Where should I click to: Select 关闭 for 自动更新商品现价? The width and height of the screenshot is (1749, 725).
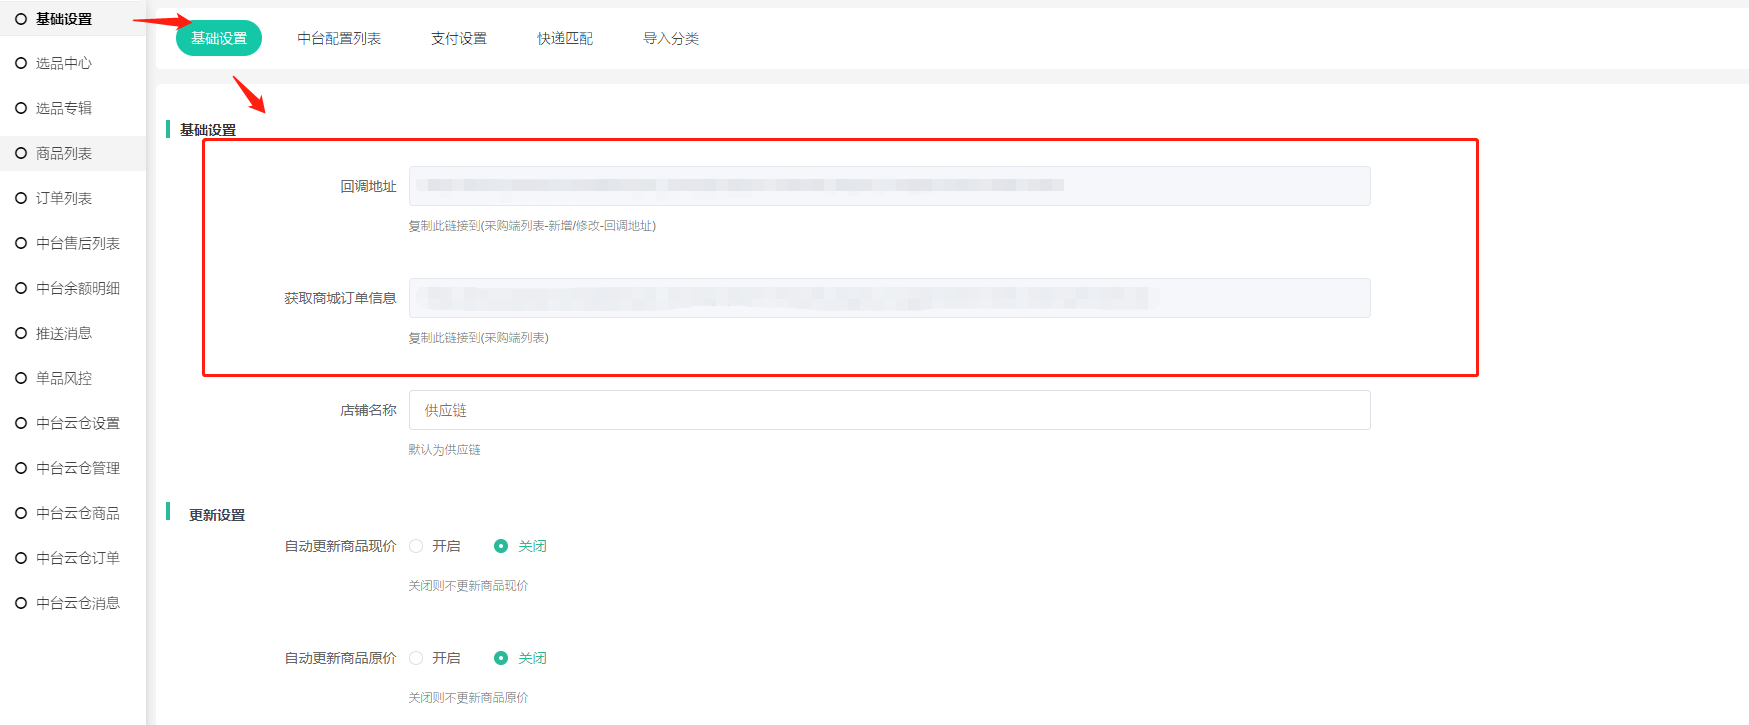501,546
